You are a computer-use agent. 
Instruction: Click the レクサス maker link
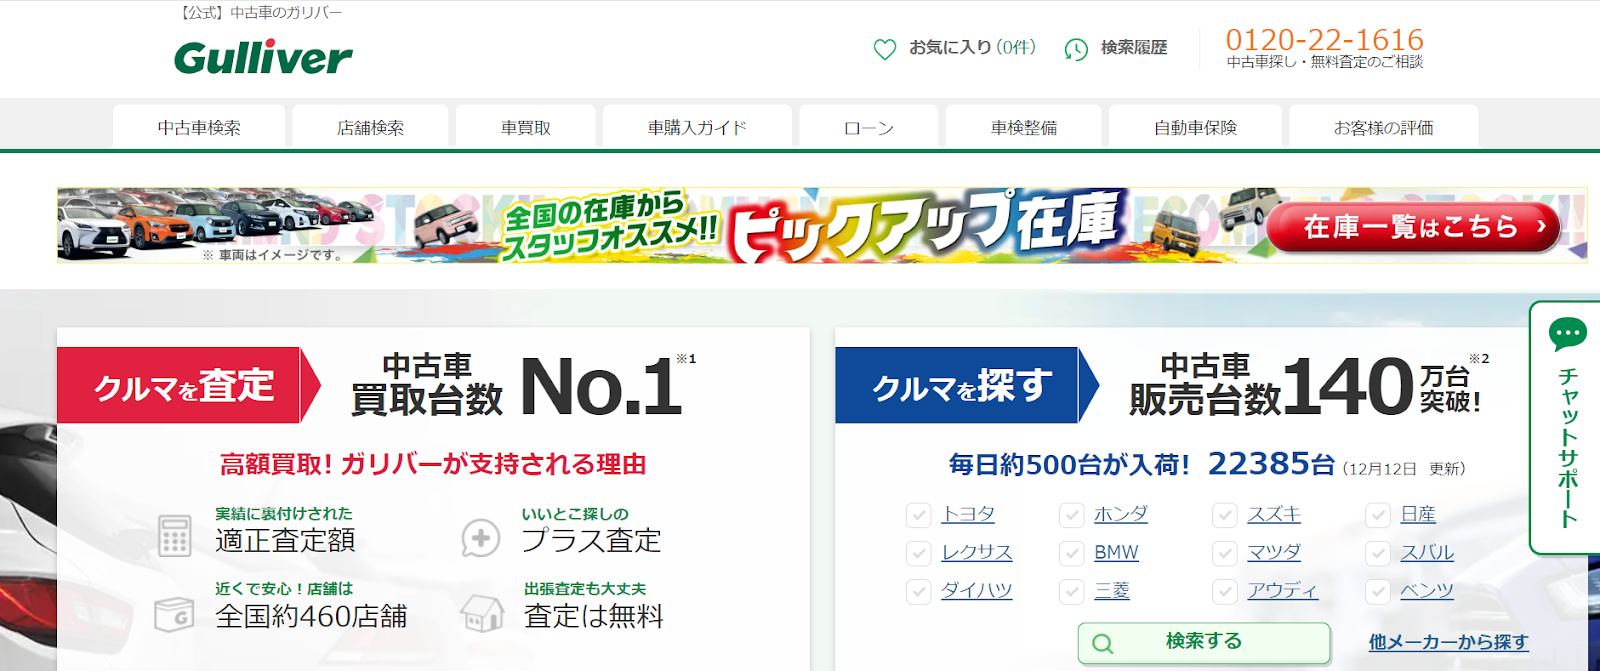(x=977, y=552)
